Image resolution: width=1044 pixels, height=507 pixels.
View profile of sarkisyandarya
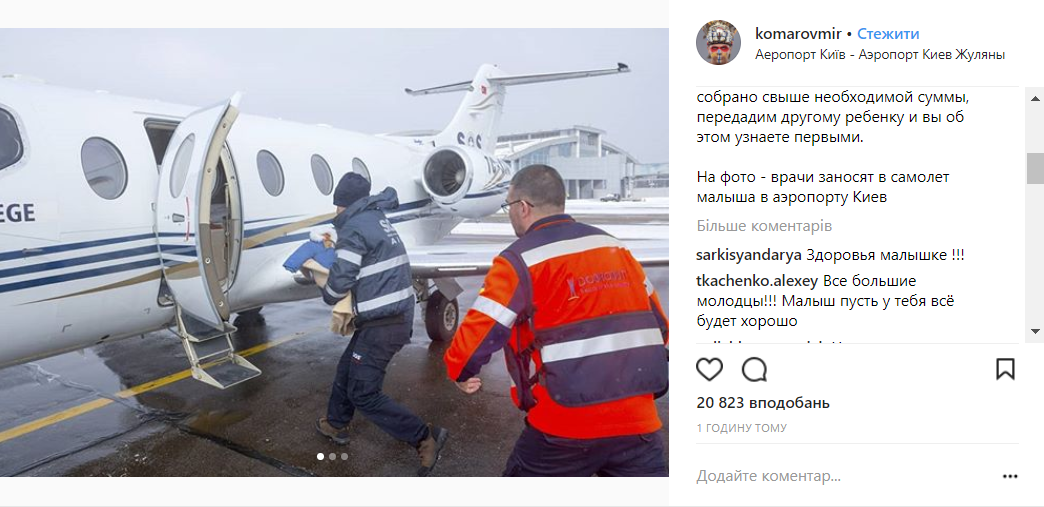[x=749, y=255]
